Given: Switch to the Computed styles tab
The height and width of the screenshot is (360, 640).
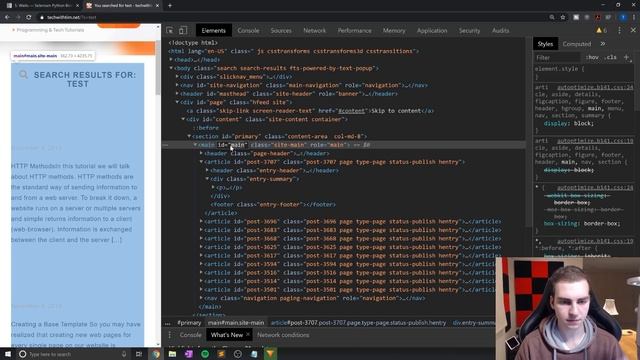Looking at the screenshot, I should (577, 44).
